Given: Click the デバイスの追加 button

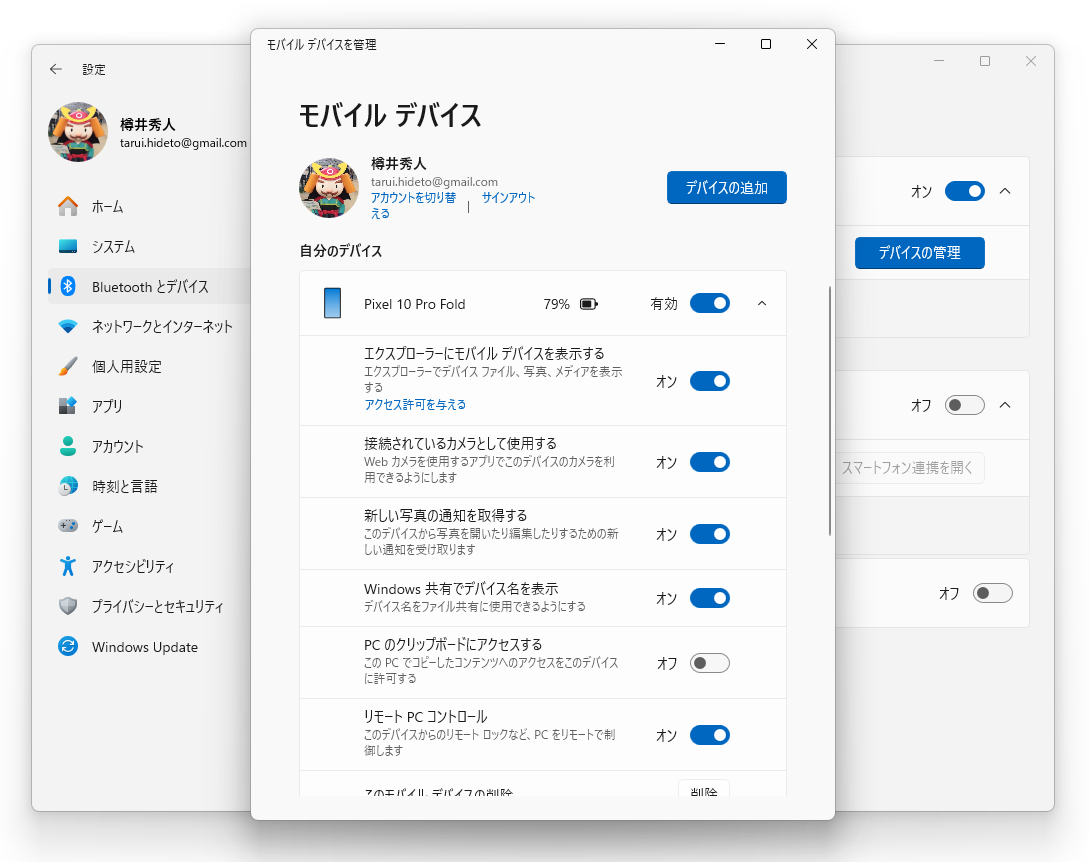Looking at the screenshot, I should coord(726,188).
